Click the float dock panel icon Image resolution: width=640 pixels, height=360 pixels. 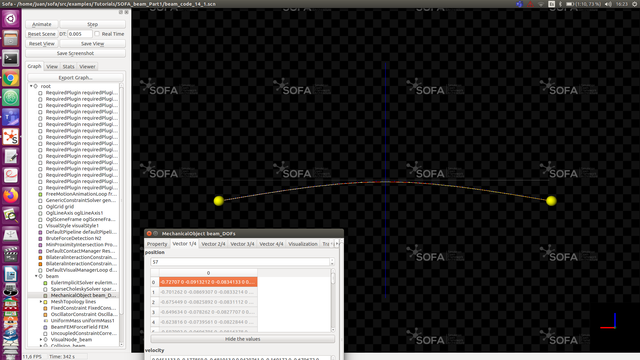tap(121, 12)
